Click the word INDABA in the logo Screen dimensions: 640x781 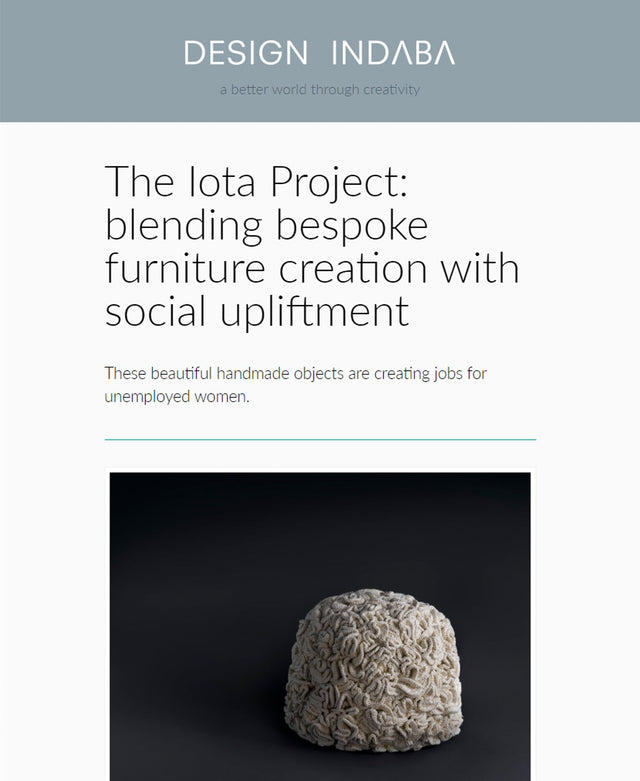392,53
